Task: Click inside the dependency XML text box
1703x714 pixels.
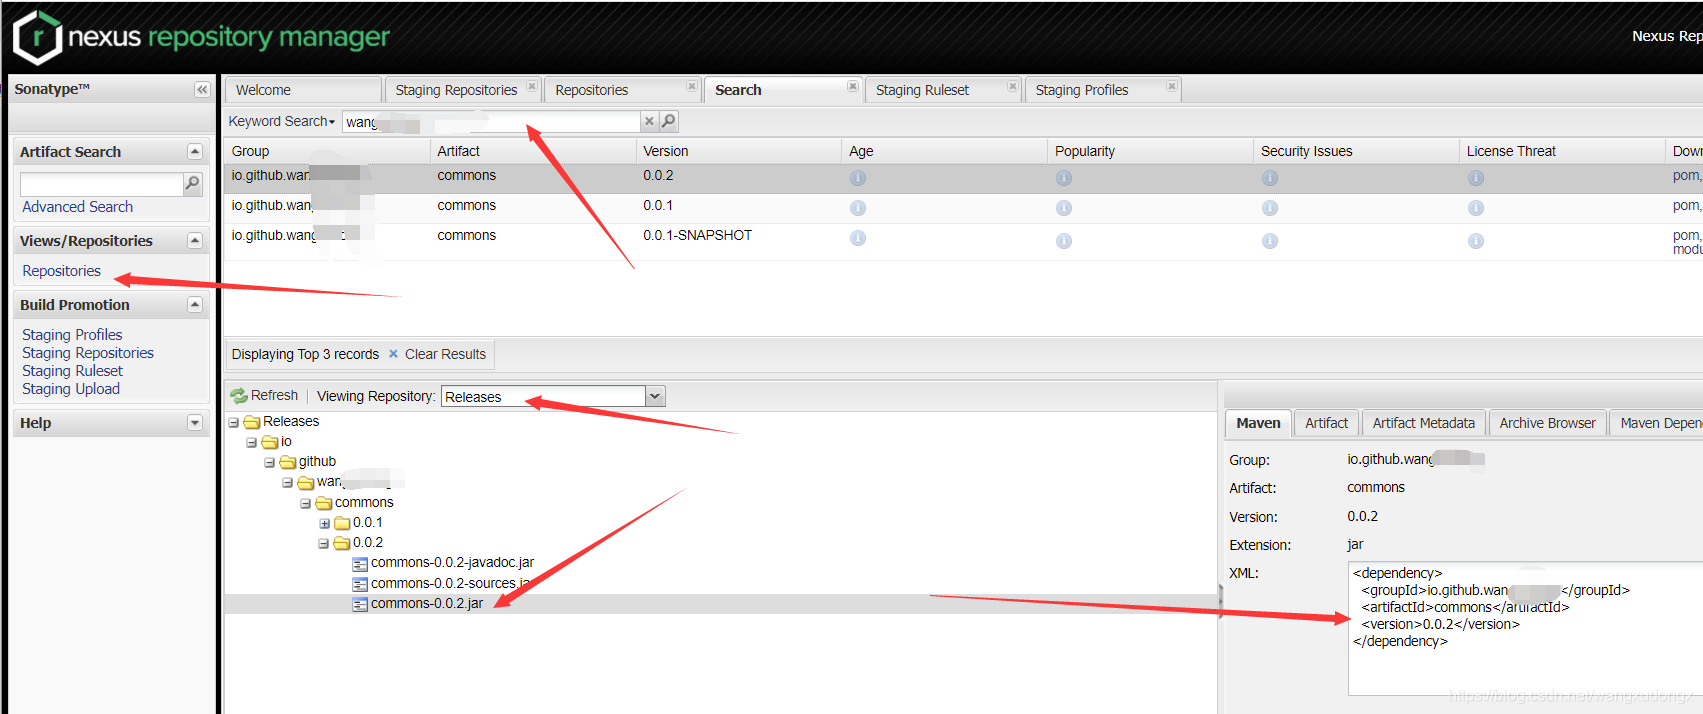Action: click(1525, 628)
